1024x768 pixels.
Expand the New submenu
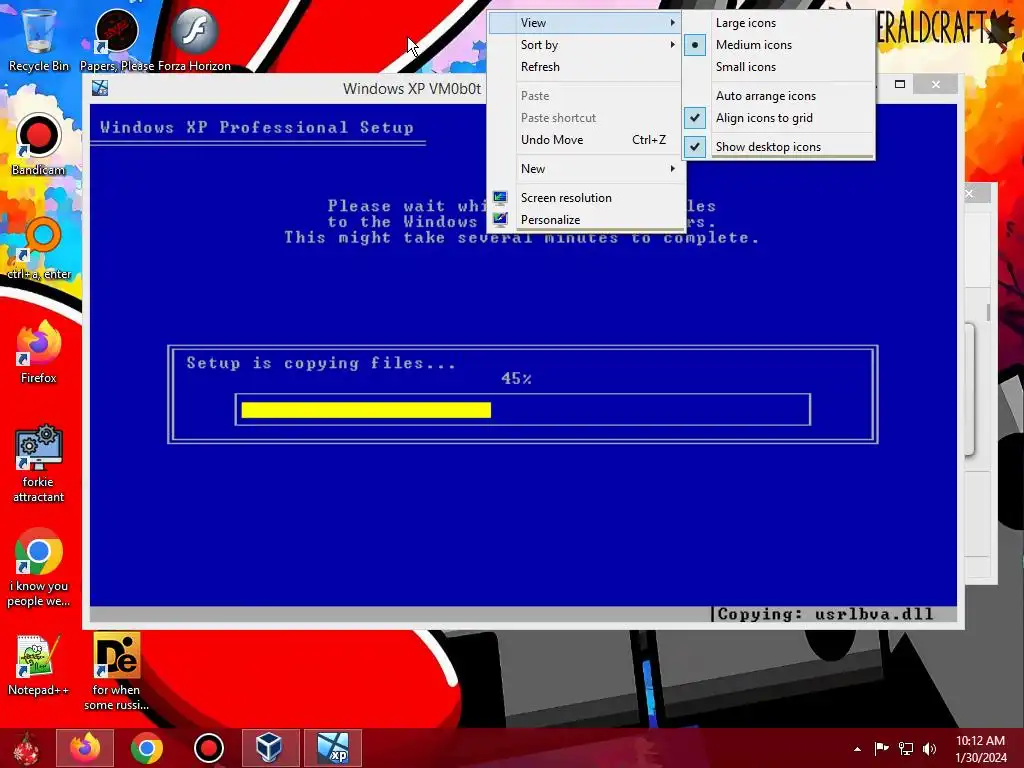[586, 168]
